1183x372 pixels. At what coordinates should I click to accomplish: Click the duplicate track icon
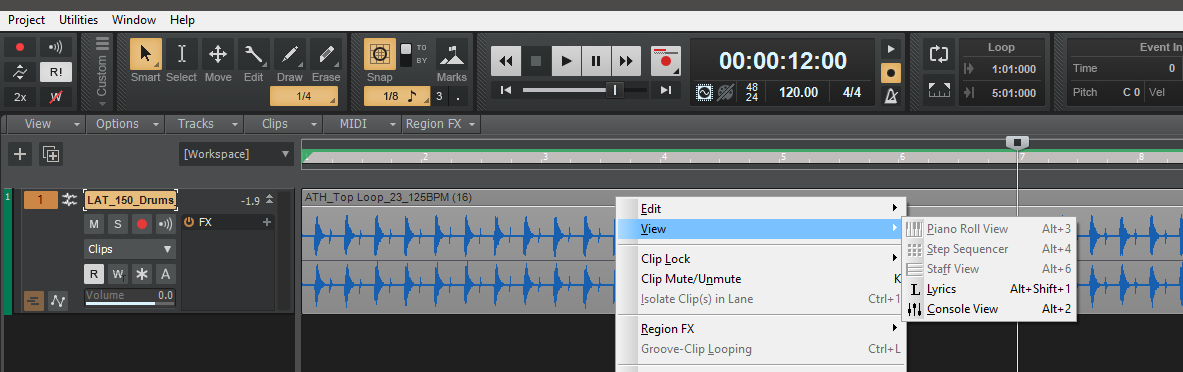point(51,155)
